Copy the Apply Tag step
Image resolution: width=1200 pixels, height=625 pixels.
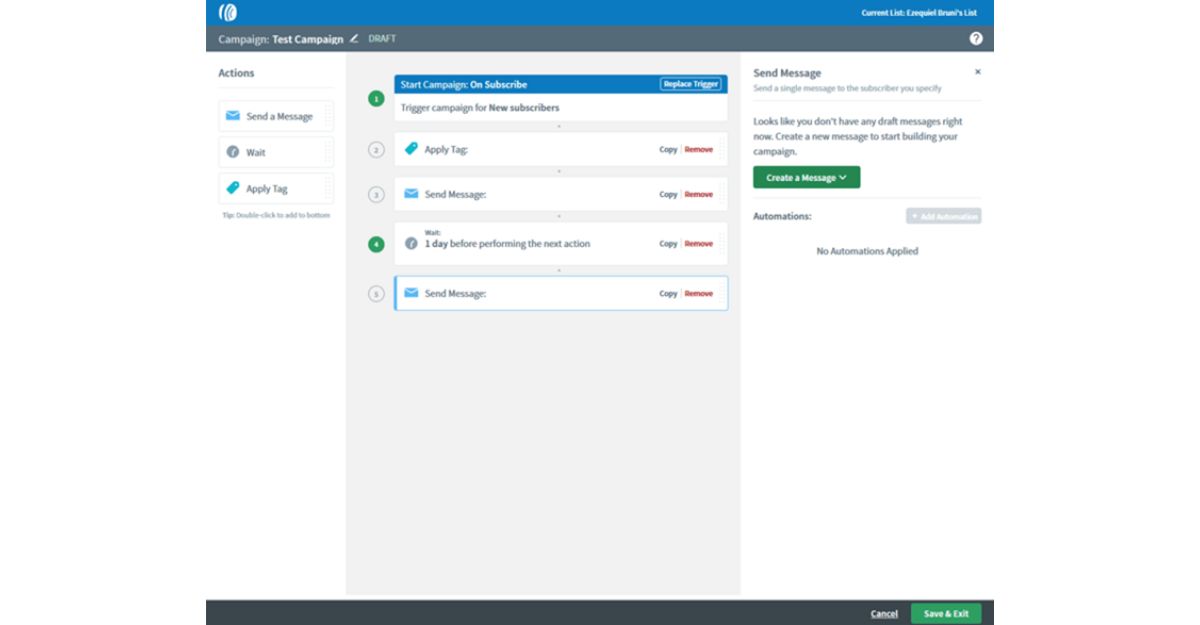point(668,150)
